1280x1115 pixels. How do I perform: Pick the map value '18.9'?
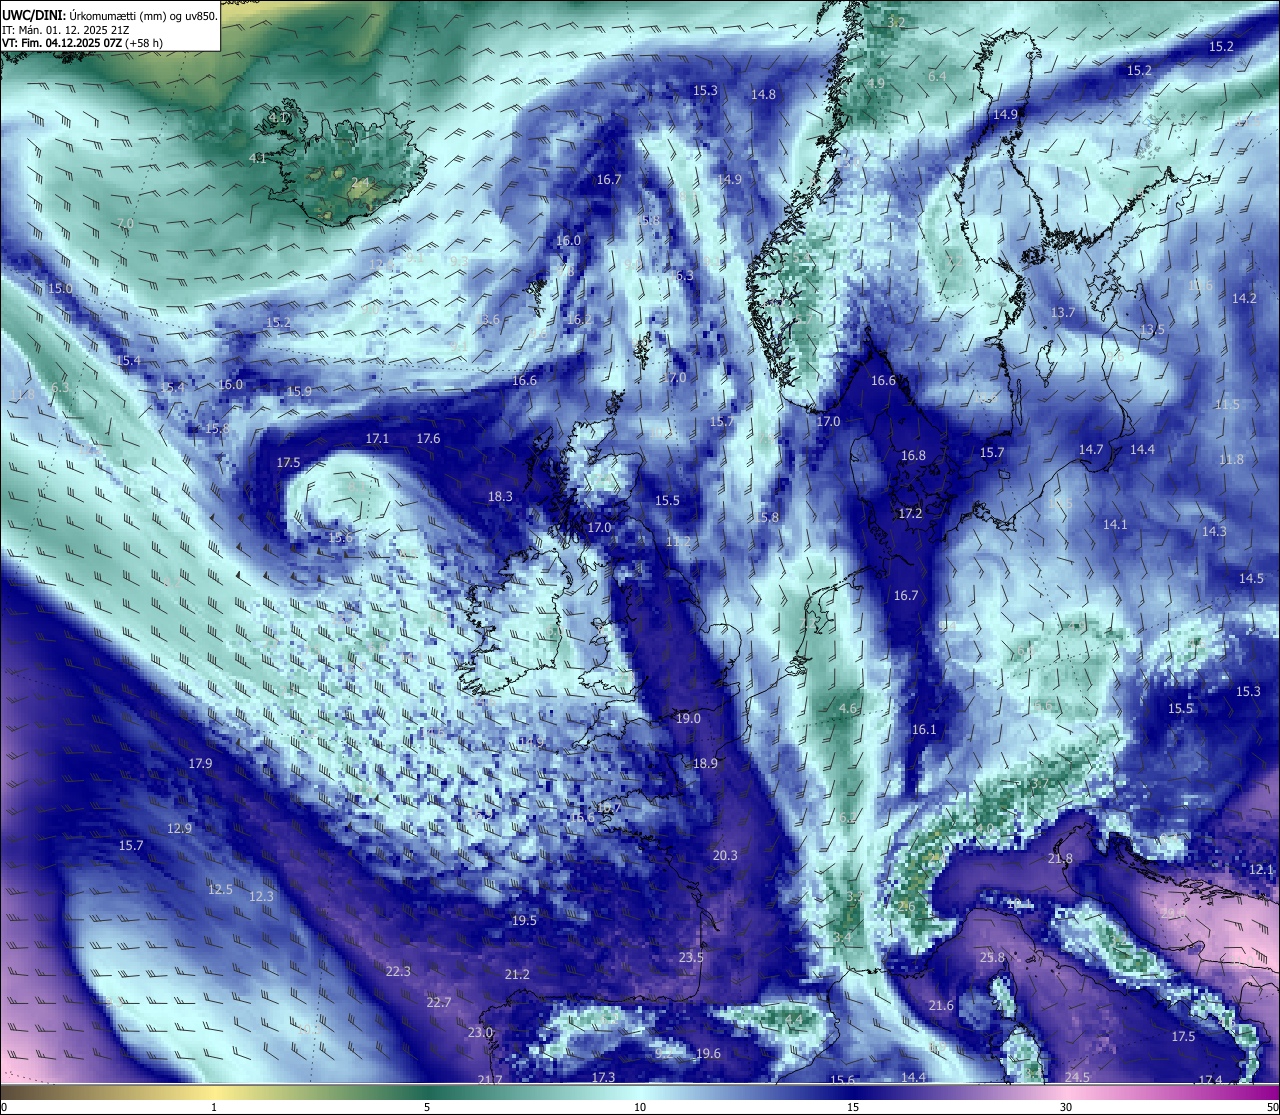coord(705,763)
